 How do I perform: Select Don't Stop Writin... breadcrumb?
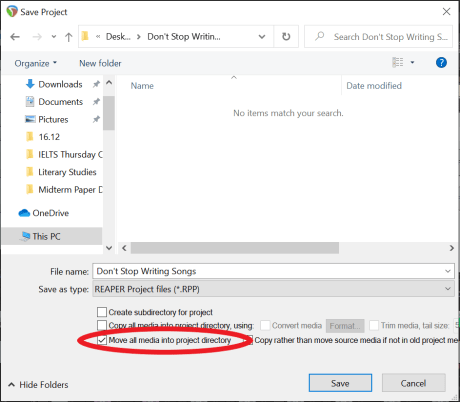pyautogui.click(x=184, y=37)
